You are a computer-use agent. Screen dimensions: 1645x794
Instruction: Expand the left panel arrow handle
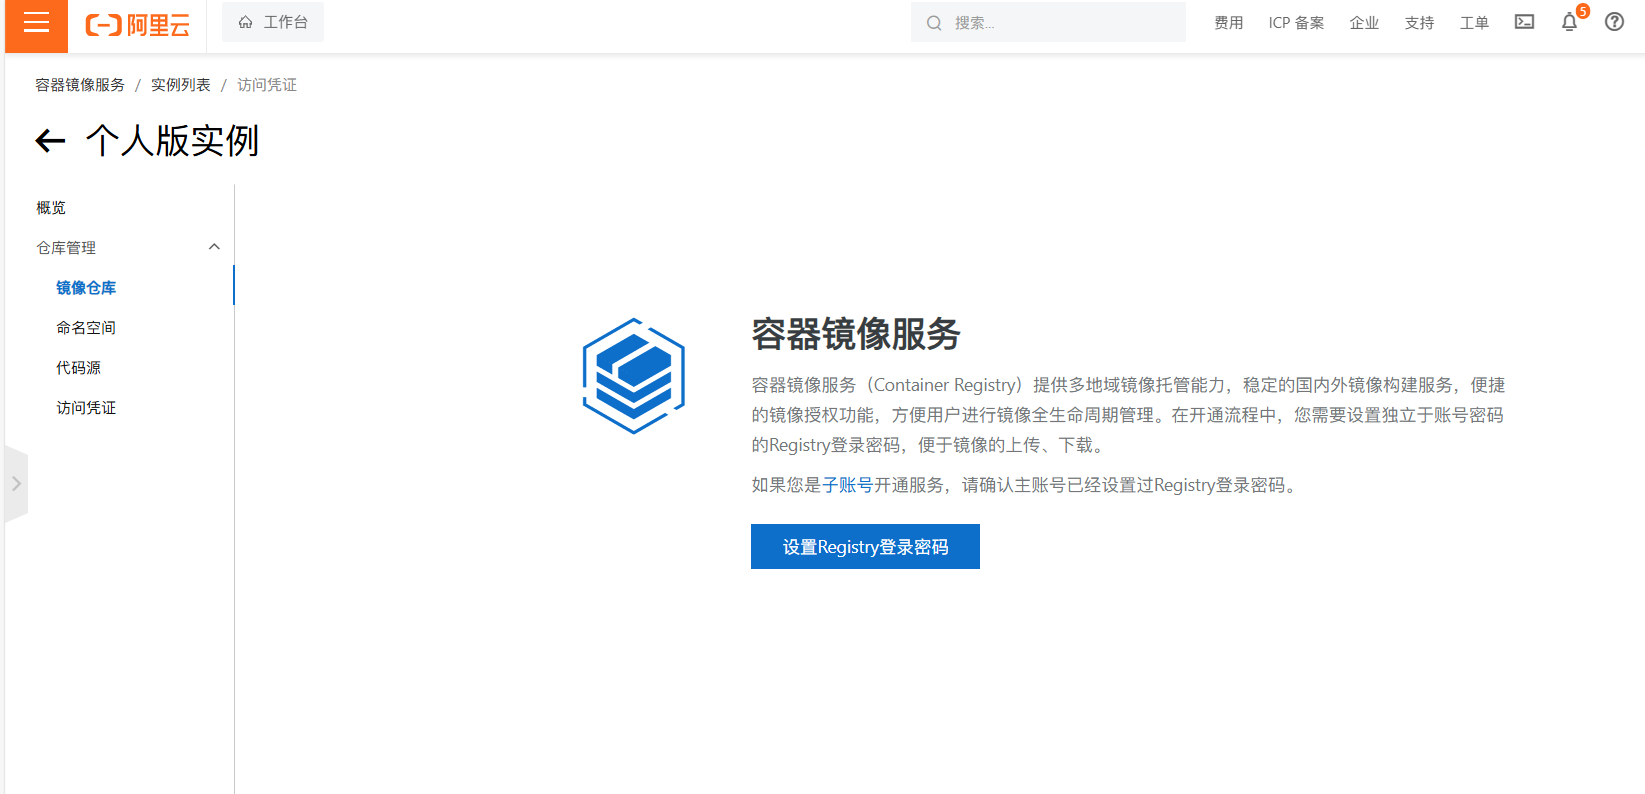16,484
